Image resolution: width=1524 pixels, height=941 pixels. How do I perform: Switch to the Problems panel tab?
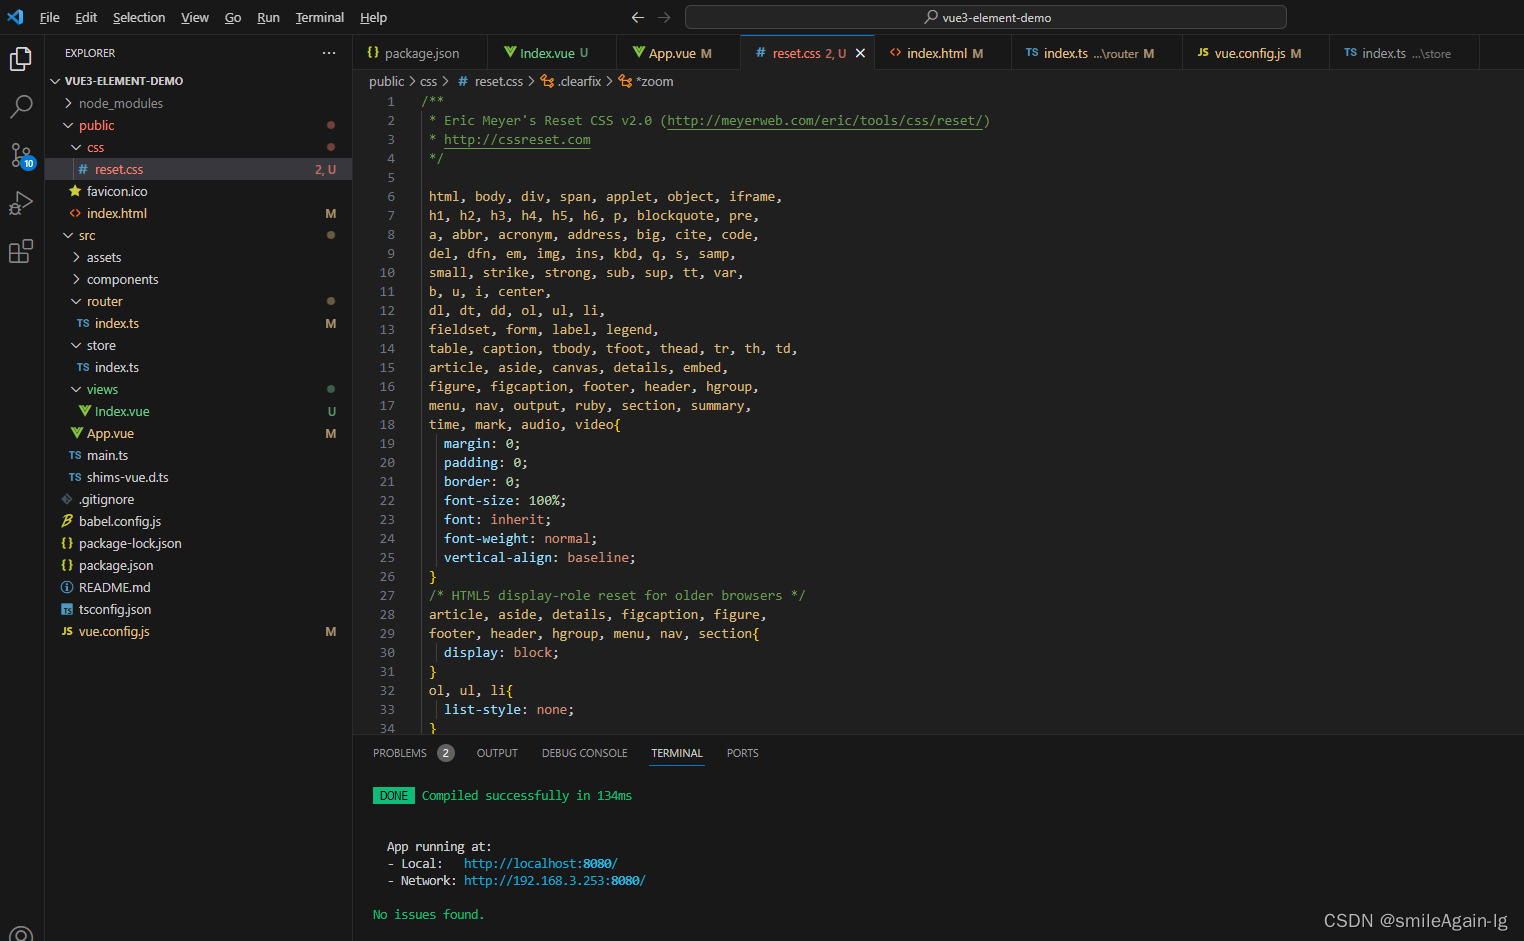[400, 753]
